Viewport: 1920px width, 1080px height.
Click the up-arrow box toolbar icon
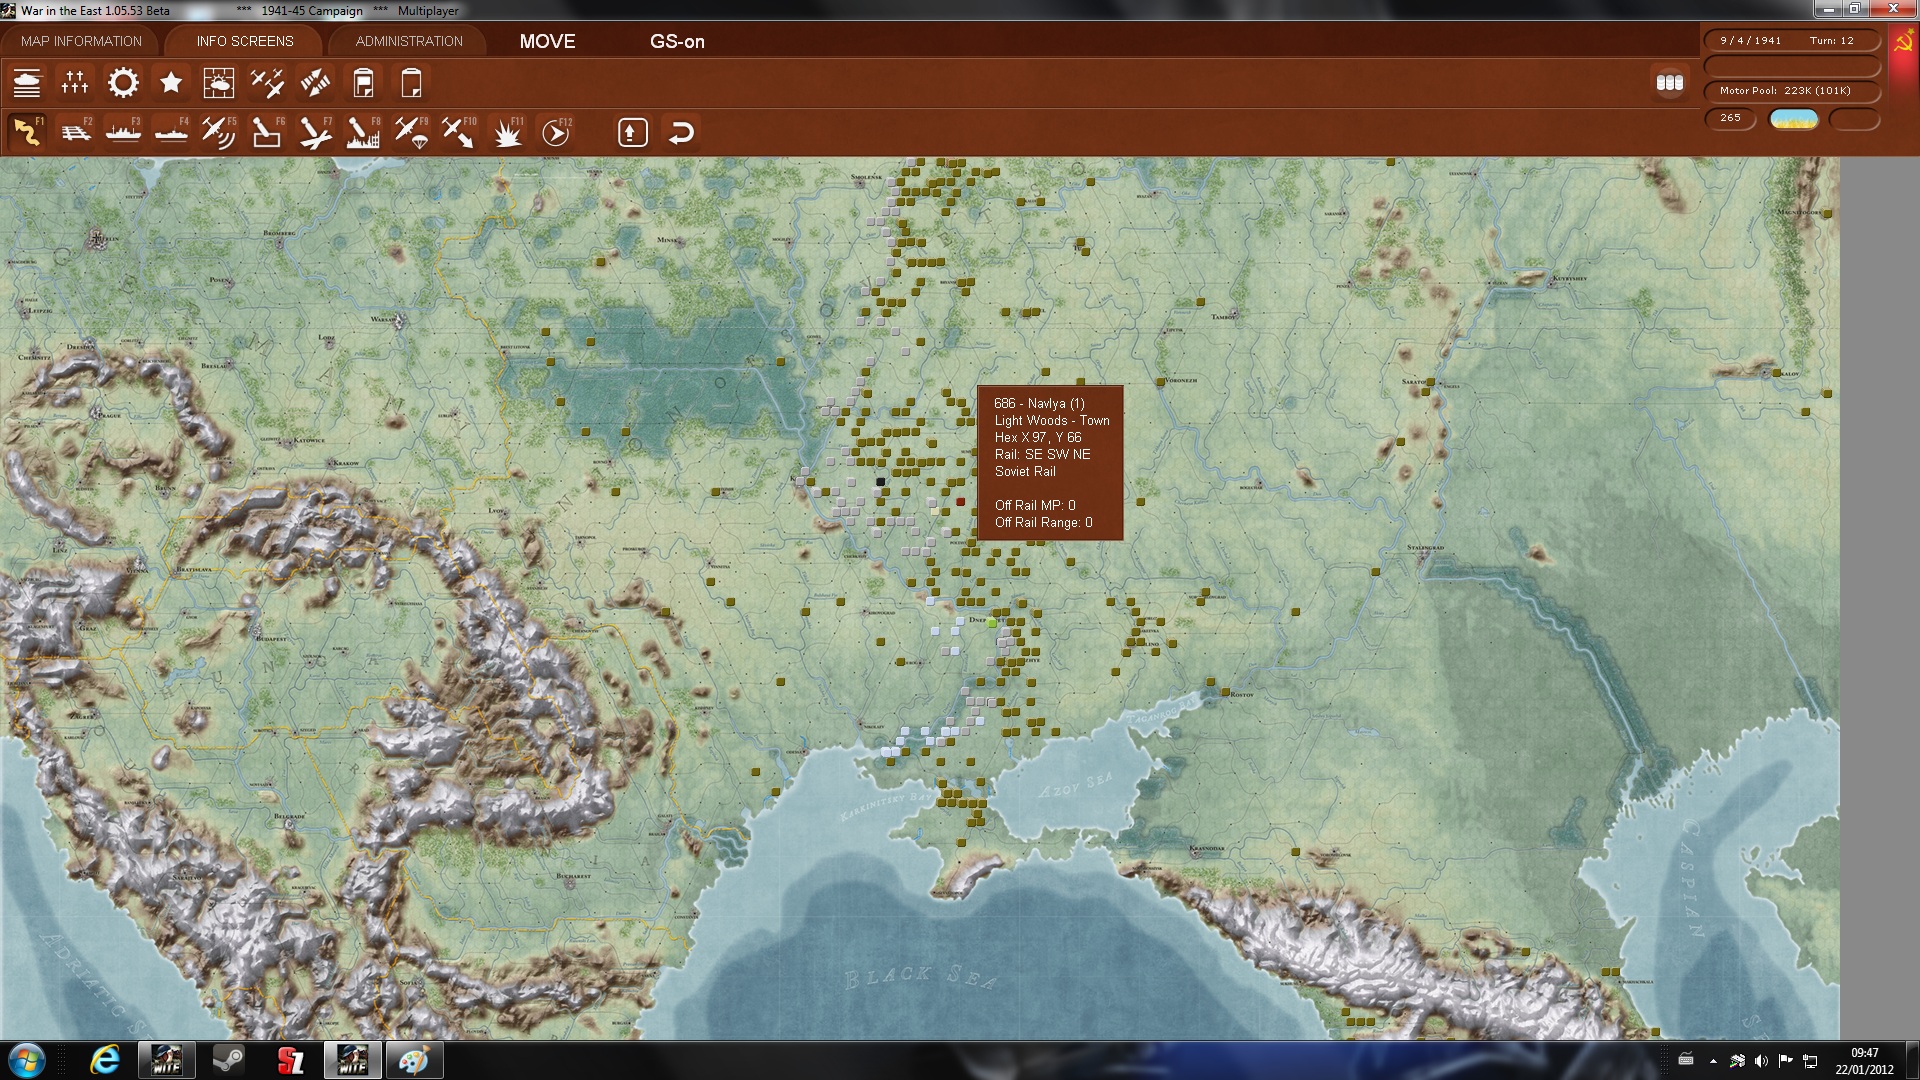click(x=633, y=132)
